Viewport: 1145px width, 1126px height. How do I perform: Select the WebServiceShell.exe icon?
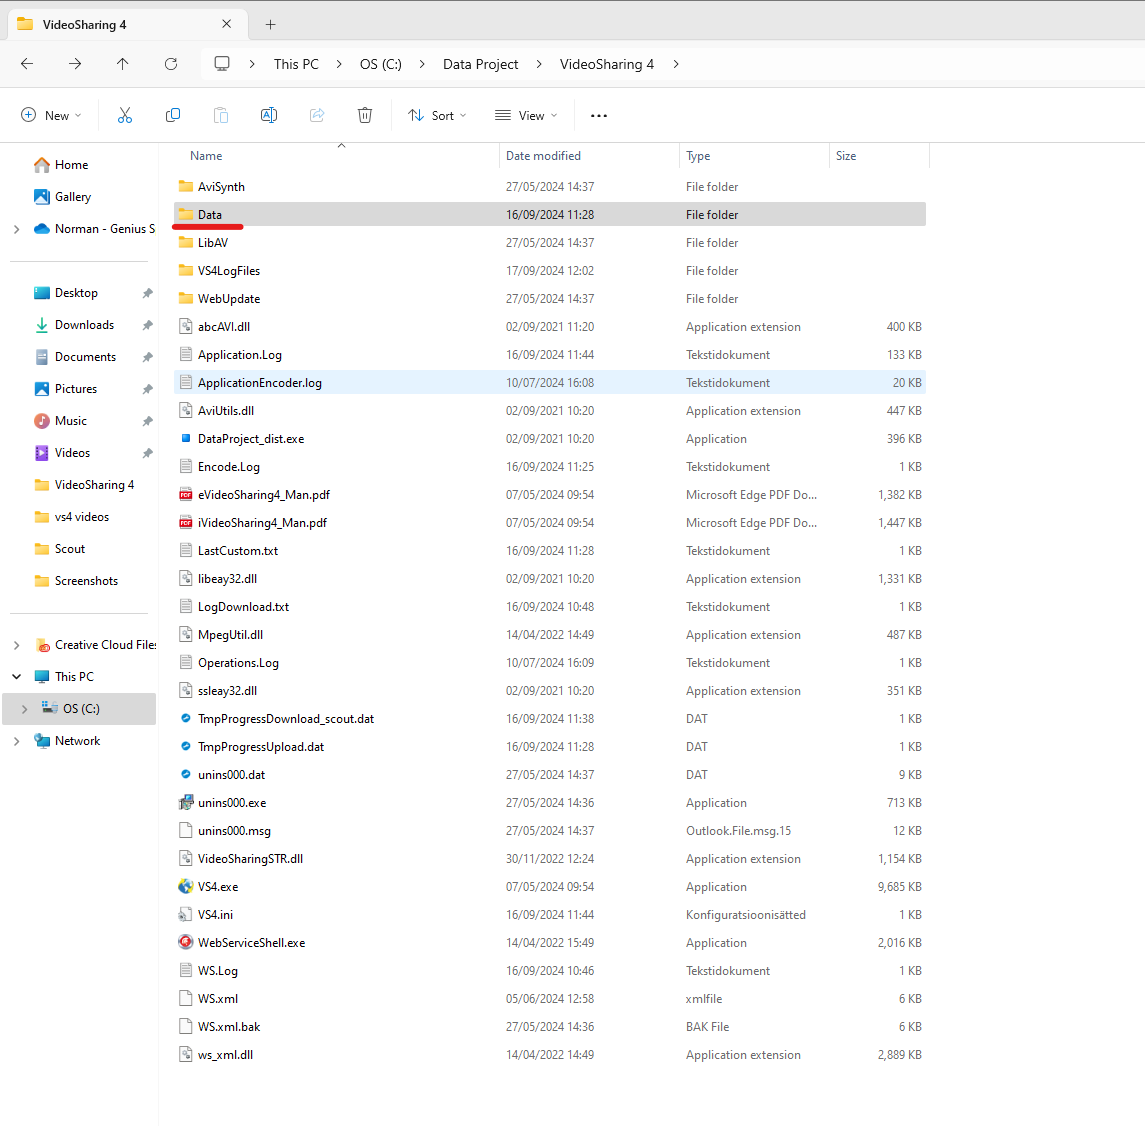[x=185, y=942]
